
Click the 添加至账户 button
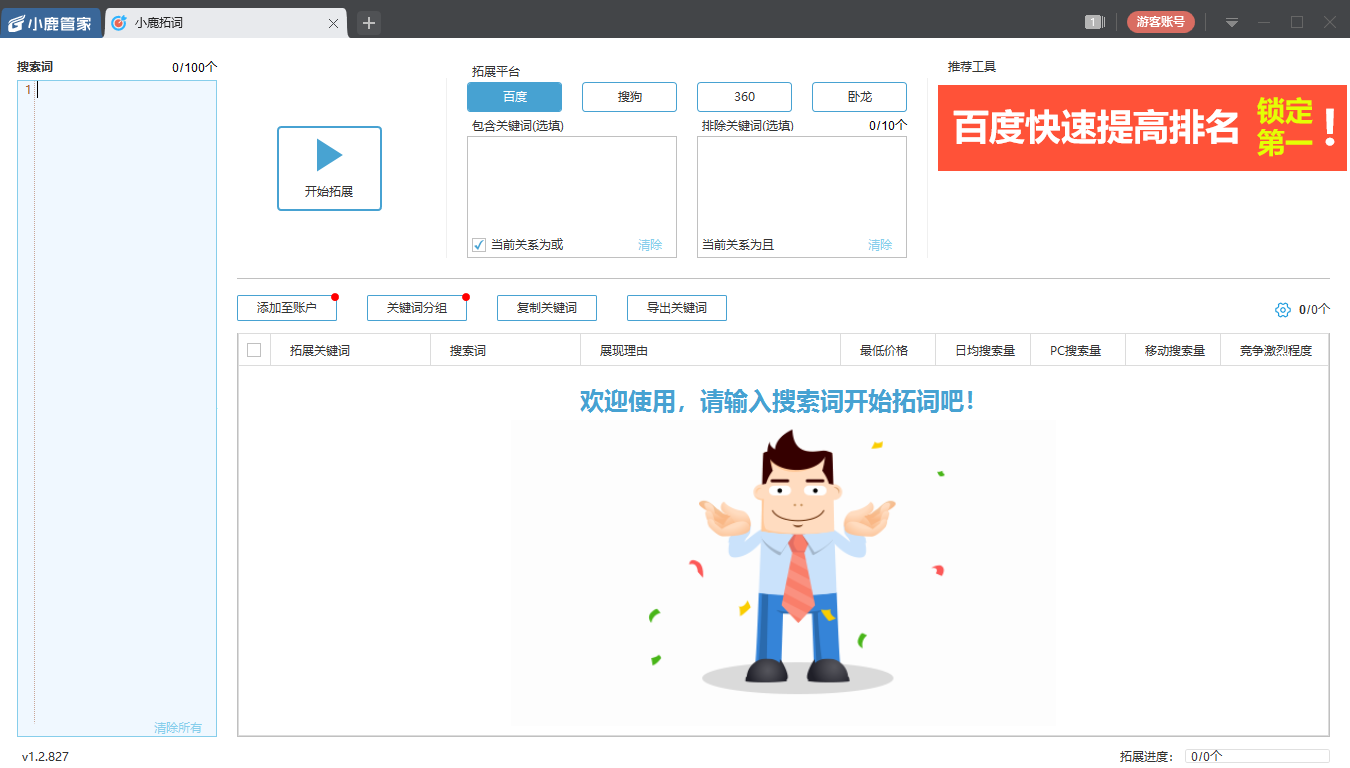(x=287, y=308)
